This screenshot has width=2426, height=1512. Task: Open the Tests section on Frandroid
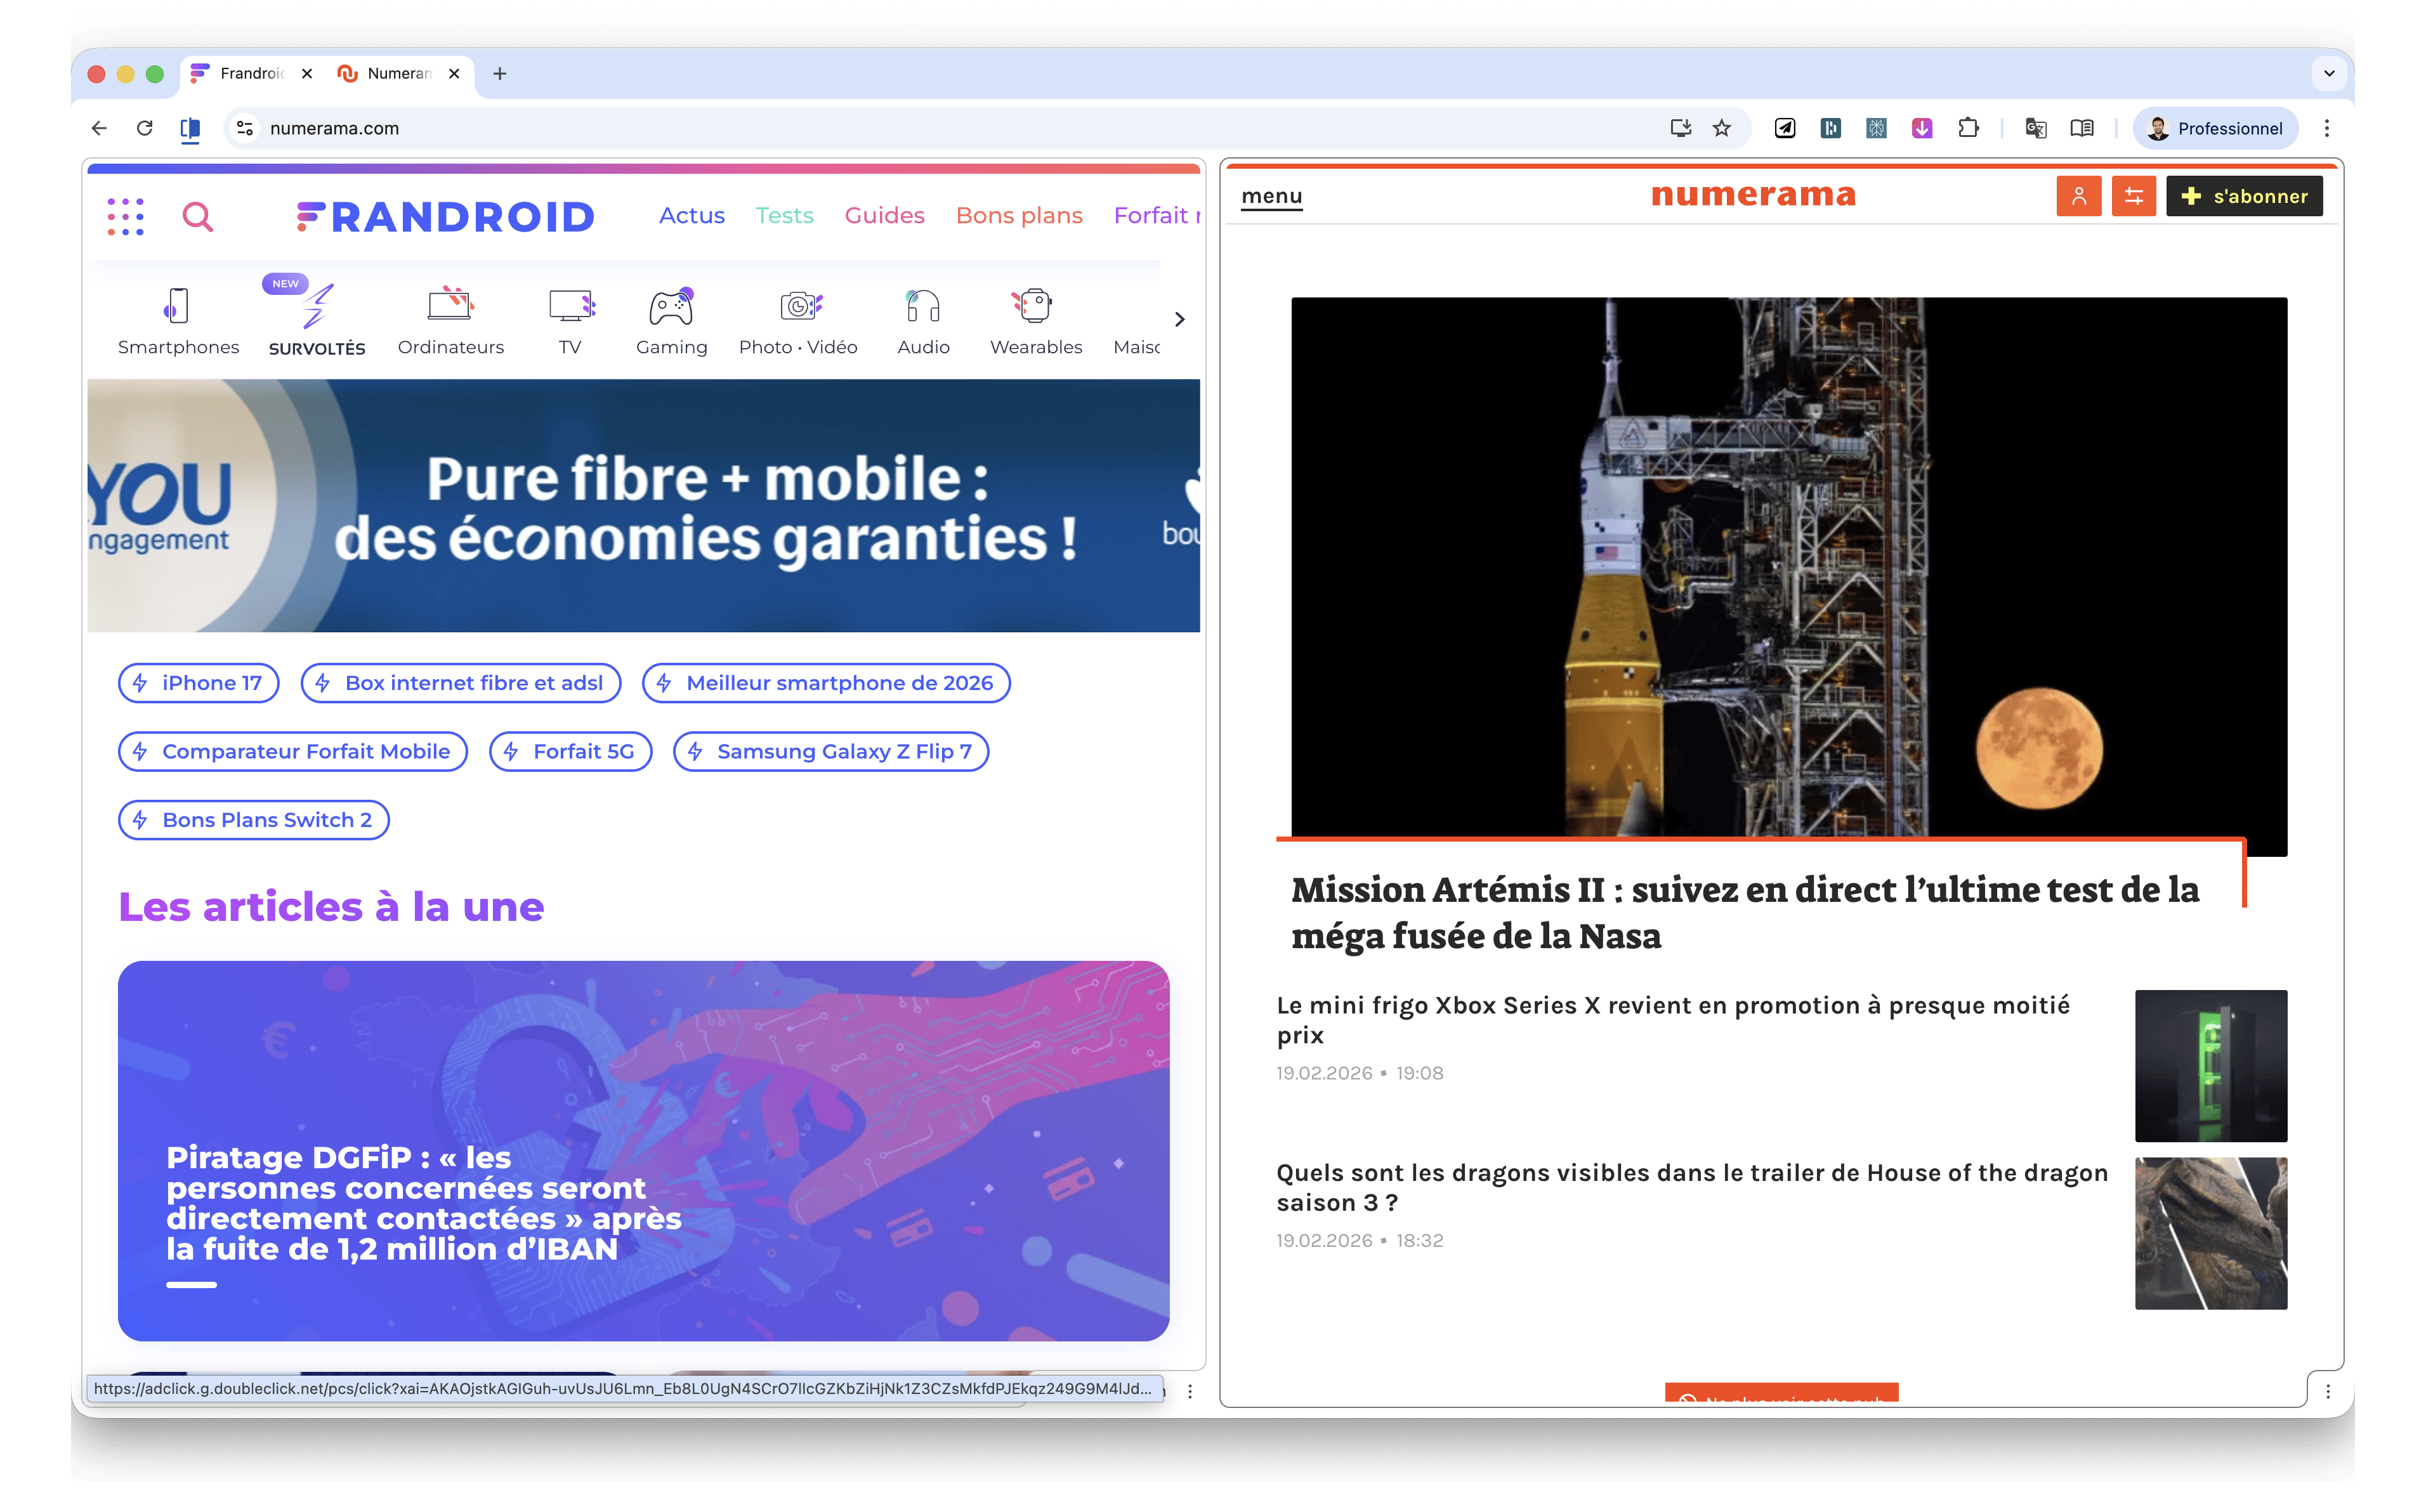pyautogui.click(x=784, y=215)
